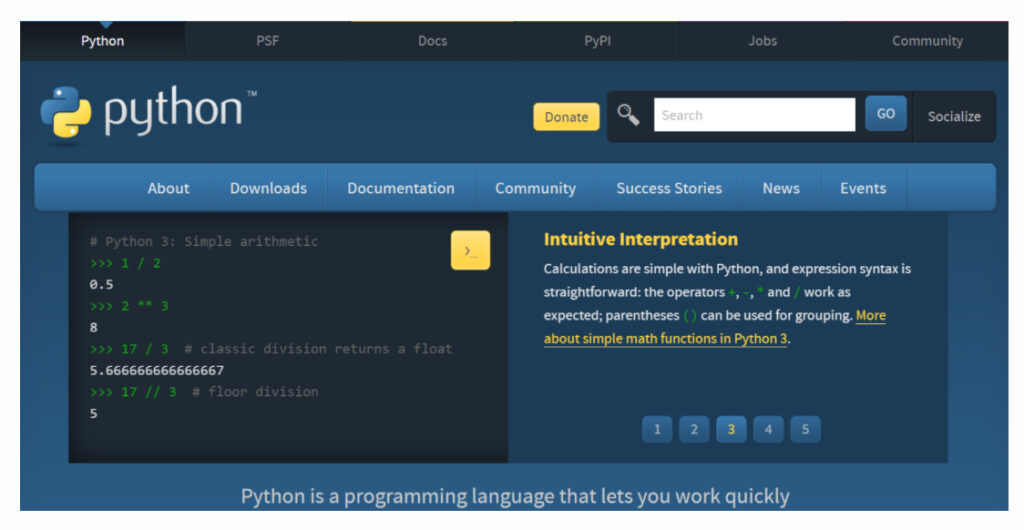Select carousel slide 4
Screen dimensions: 1024x530
[x=768, y=429]
